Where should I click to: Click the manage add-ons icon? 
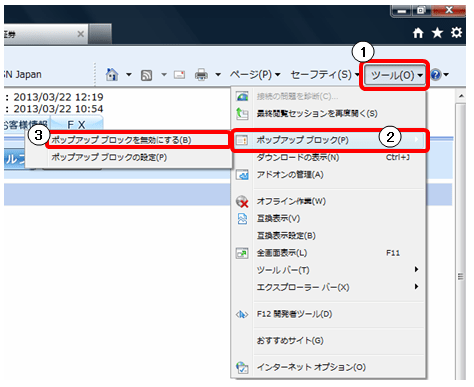tap(242, 175)
